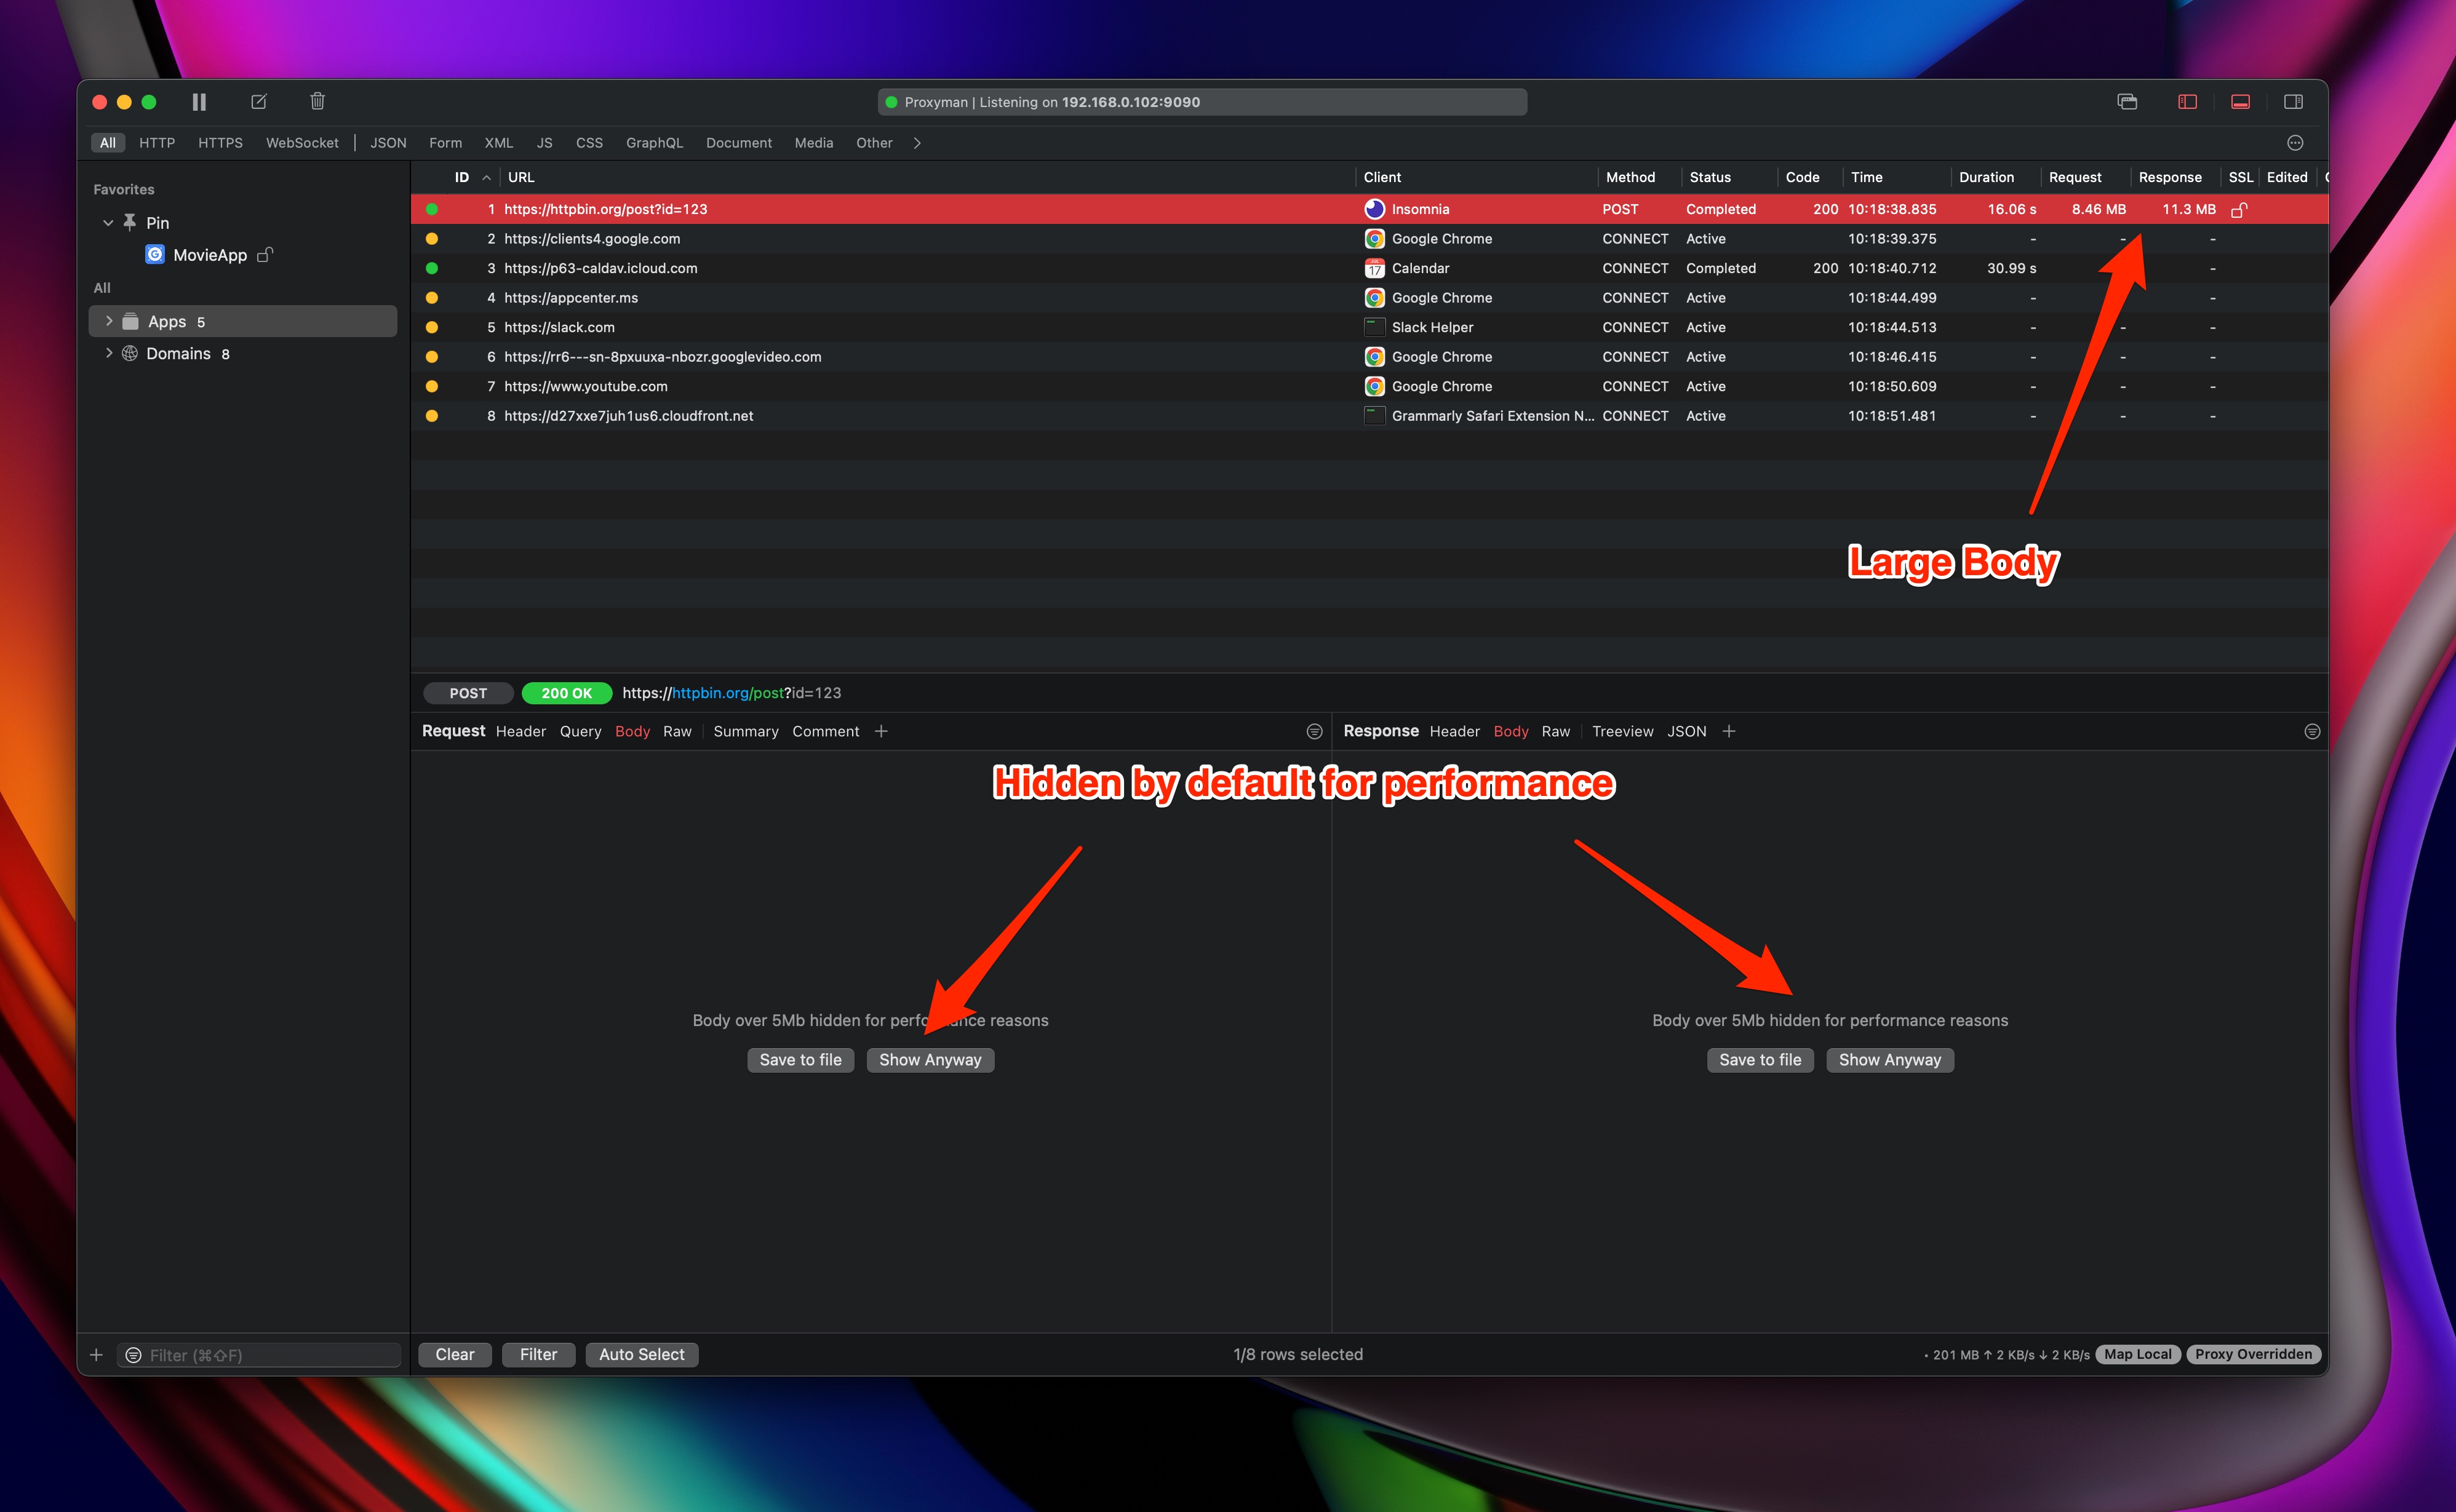Click the SSL lock on the httpbin.org row
The height and width of the screenshot is (1512, 2456).
(2239, 209)
